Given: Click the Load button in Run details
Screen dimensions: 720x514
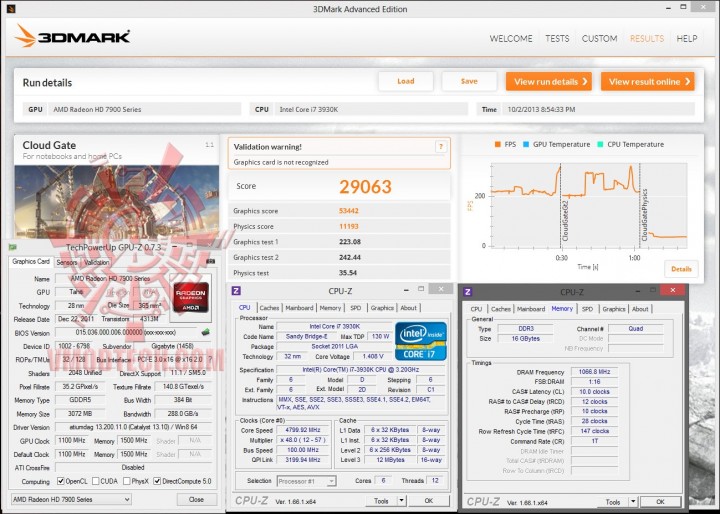Looking at the screenshot, I should [x=405, y=81].
